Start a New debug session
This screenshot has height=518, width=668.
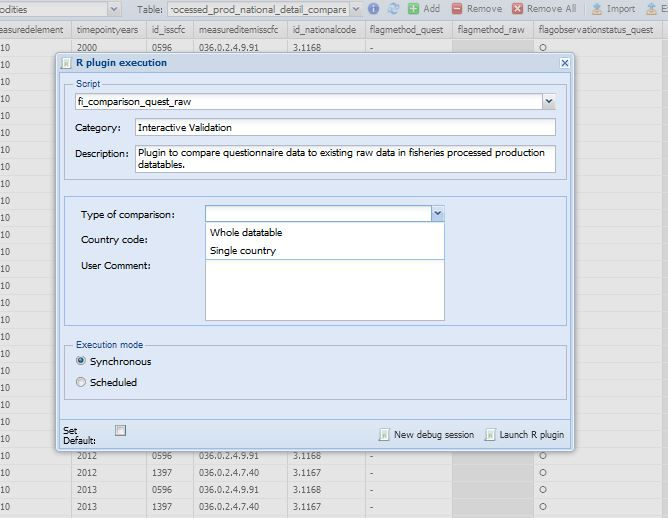[426, 435]
